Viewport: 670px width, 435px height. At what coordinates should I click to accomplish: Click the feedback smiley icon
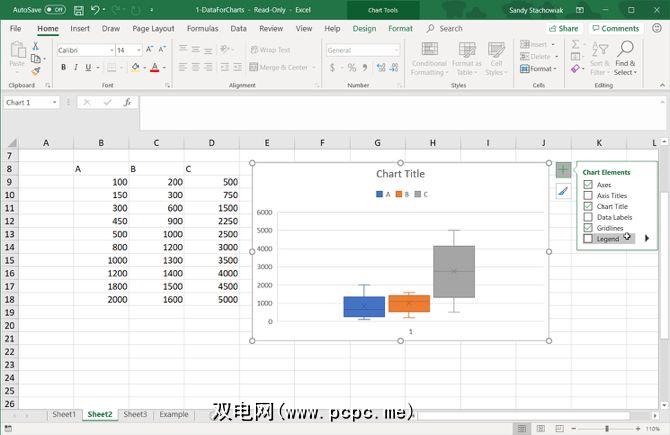[657, 28]
